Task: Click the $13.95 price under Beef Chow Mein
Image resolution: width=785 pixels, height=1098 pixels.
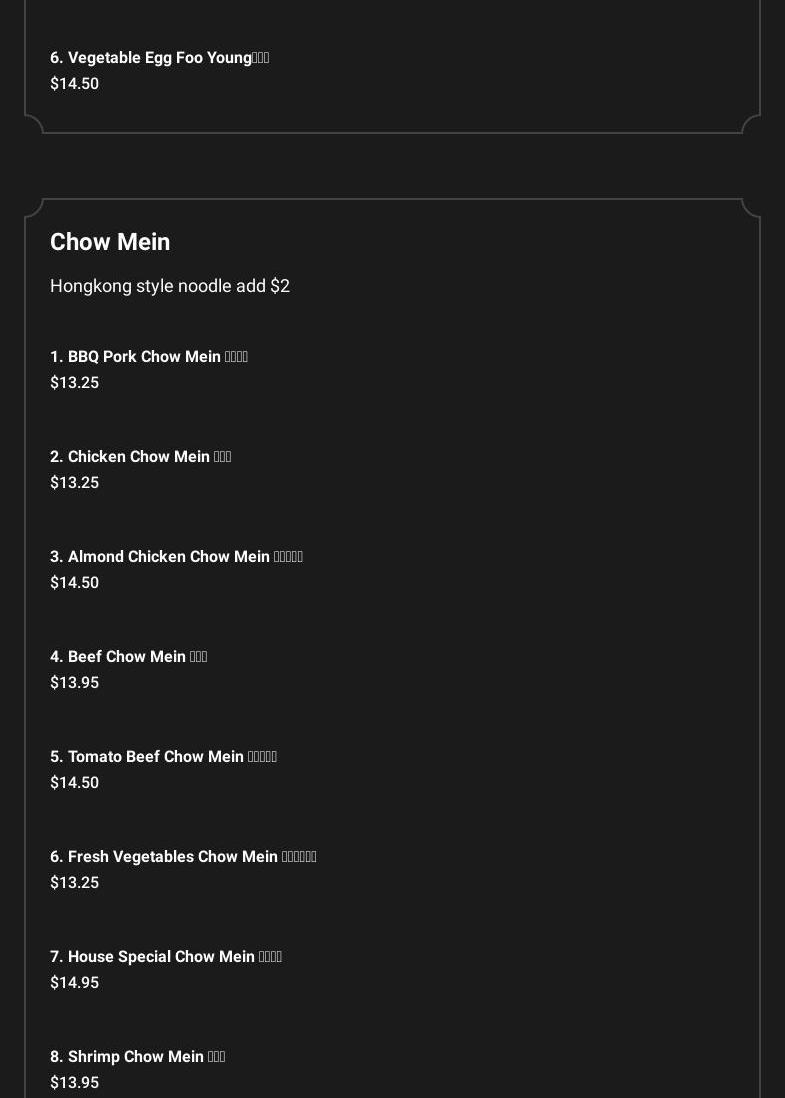Action: point(75,683)
